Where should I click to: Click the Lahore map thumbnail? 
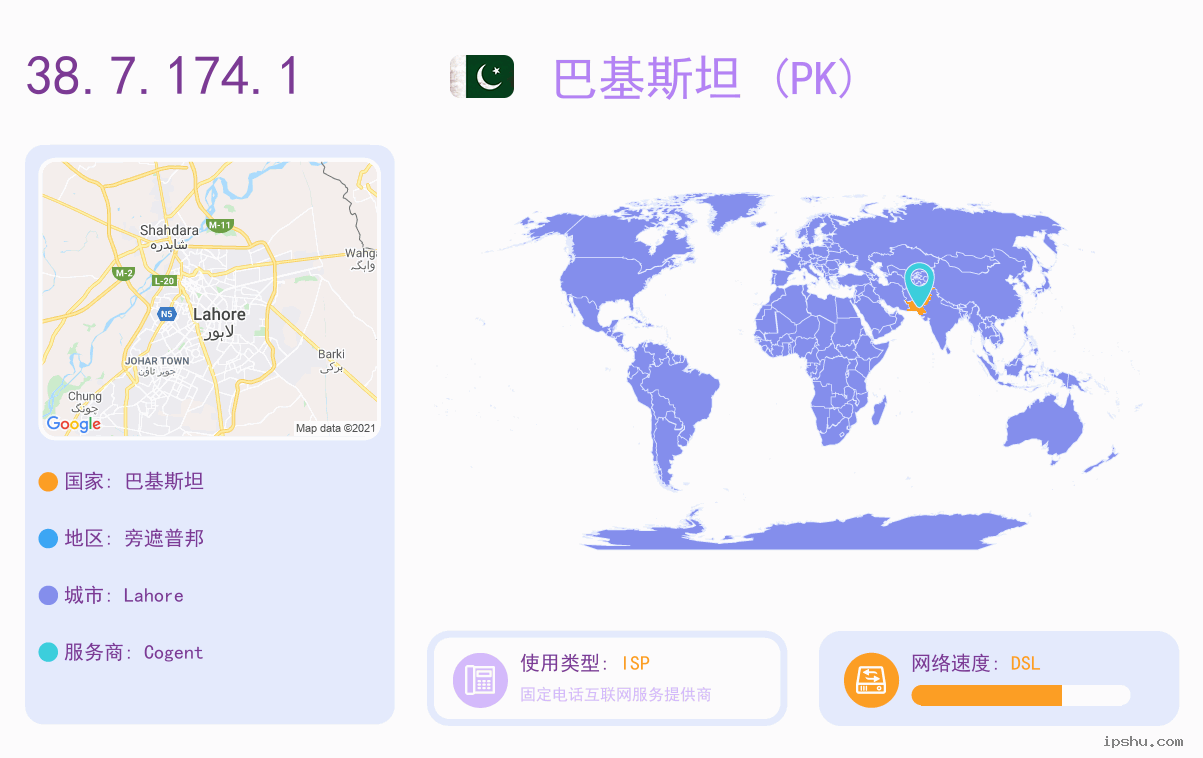click(210, 299)
